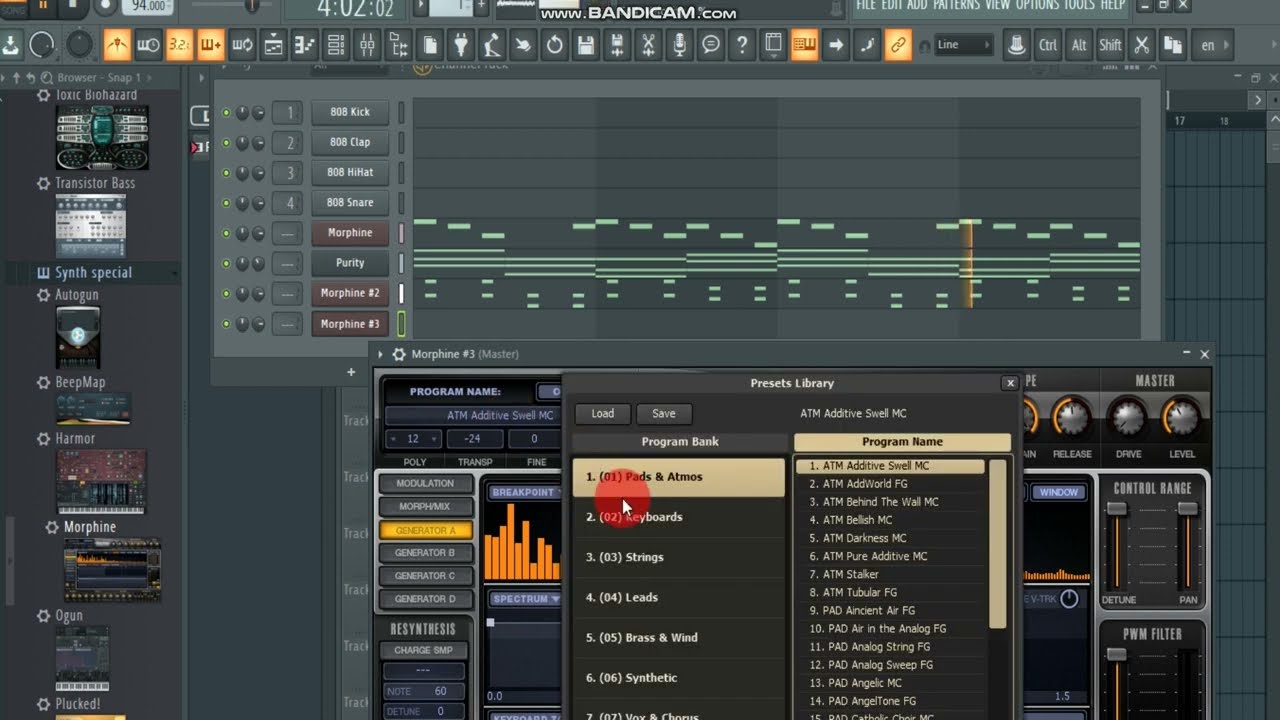Open the SPECTRUM dropdown in Morphine
1280x720 pixels.
click(524, 599)
